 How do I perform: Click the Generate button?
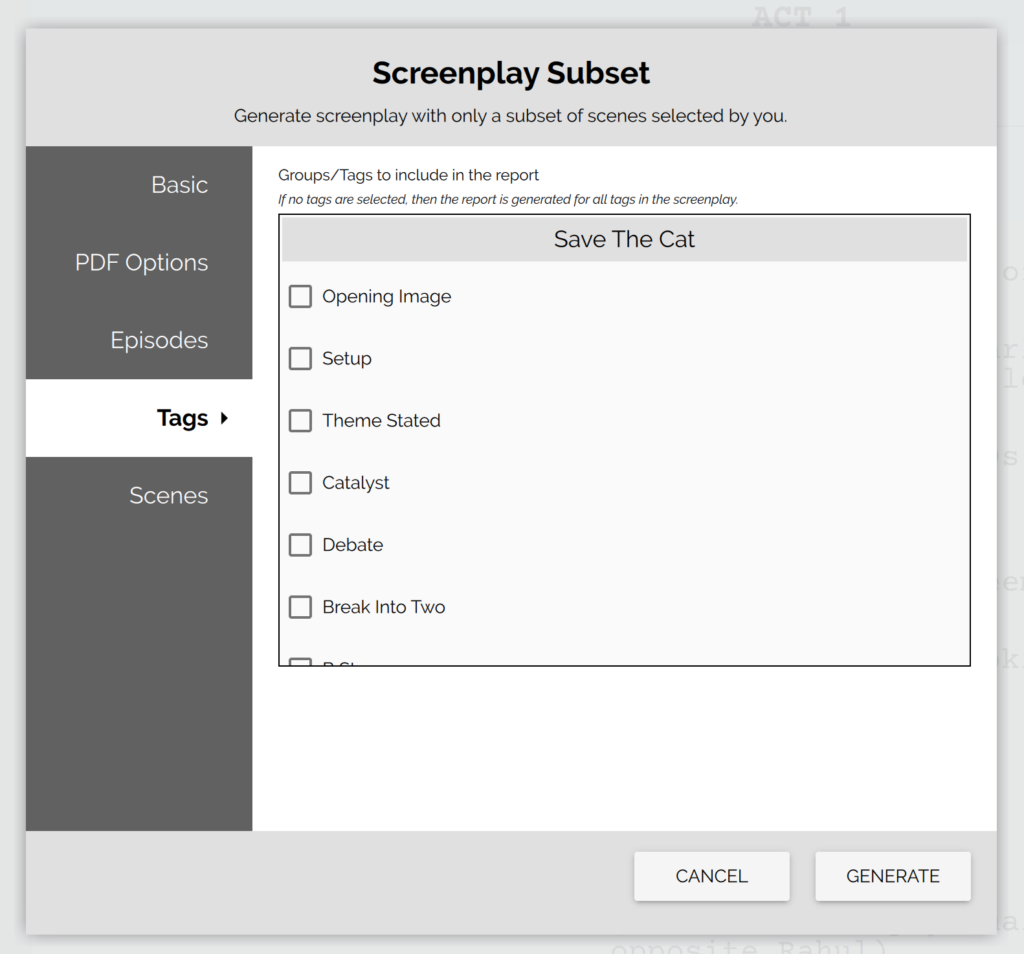[x=892, y=876]
